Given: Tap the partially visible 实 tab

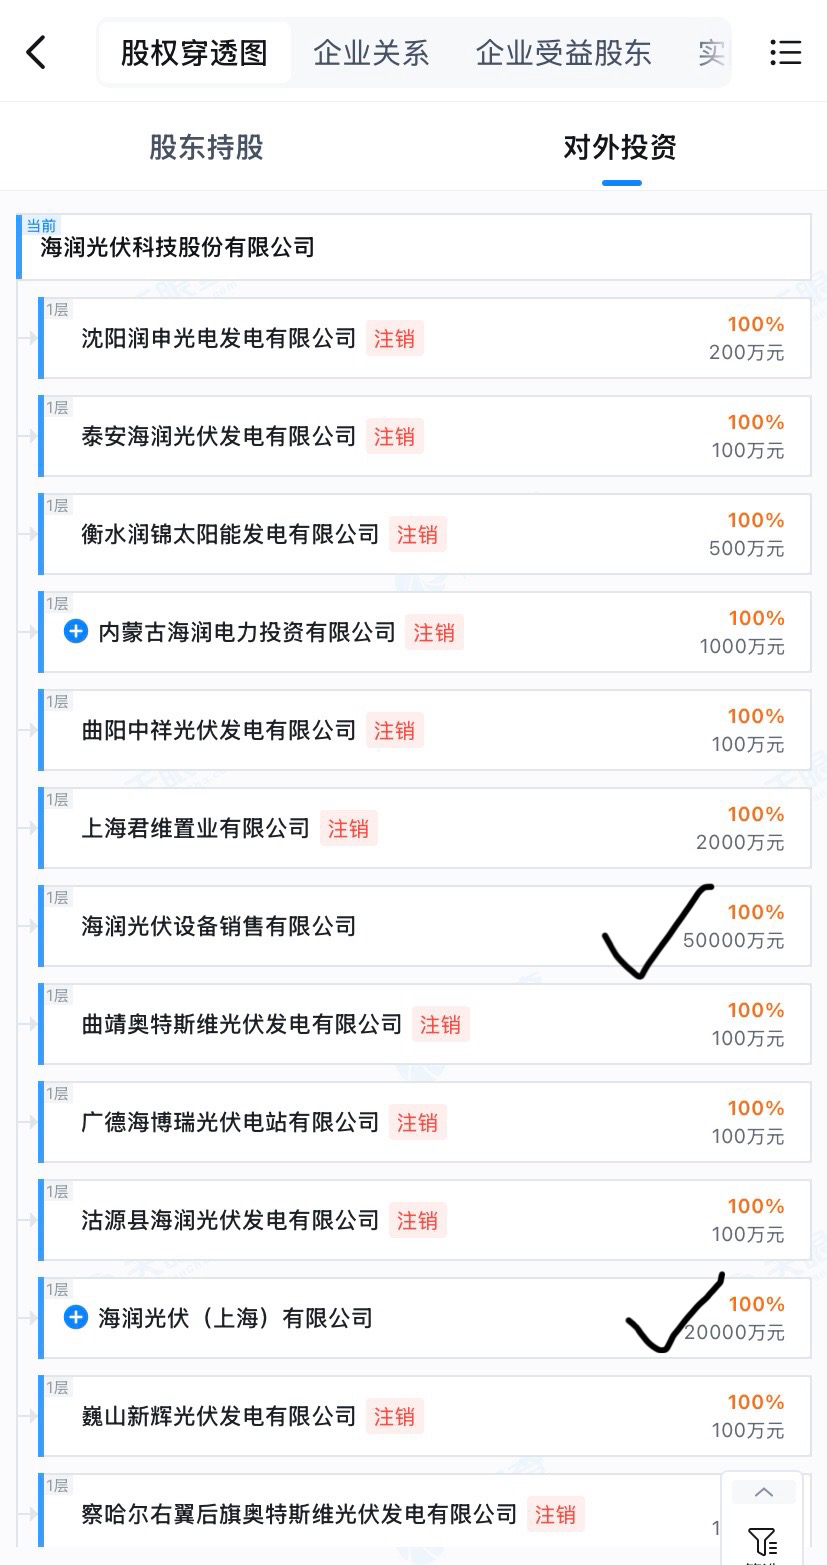Looking at the screenshot, I should click(x=711, y=52).
